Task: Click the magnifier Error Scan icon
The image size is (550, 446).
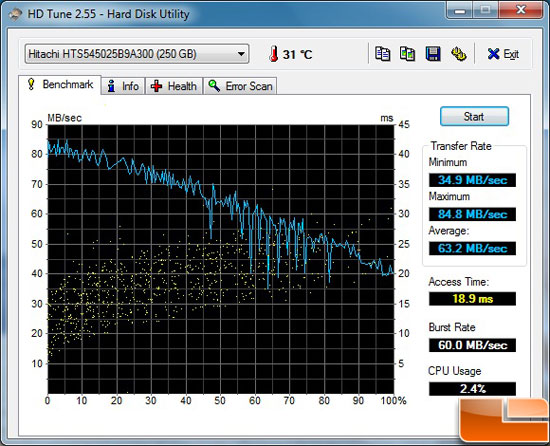Action: point(214,86)
